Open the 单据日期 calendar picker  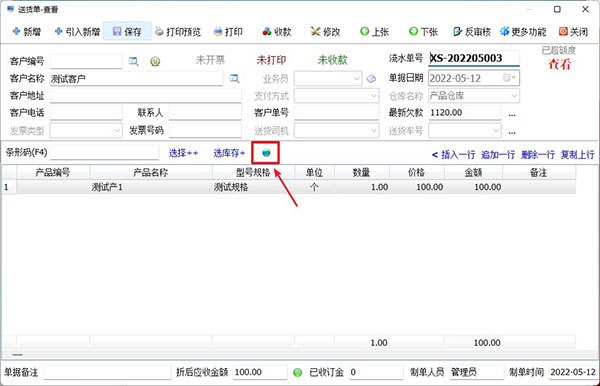pyautogui.click(x=510, y=78)
